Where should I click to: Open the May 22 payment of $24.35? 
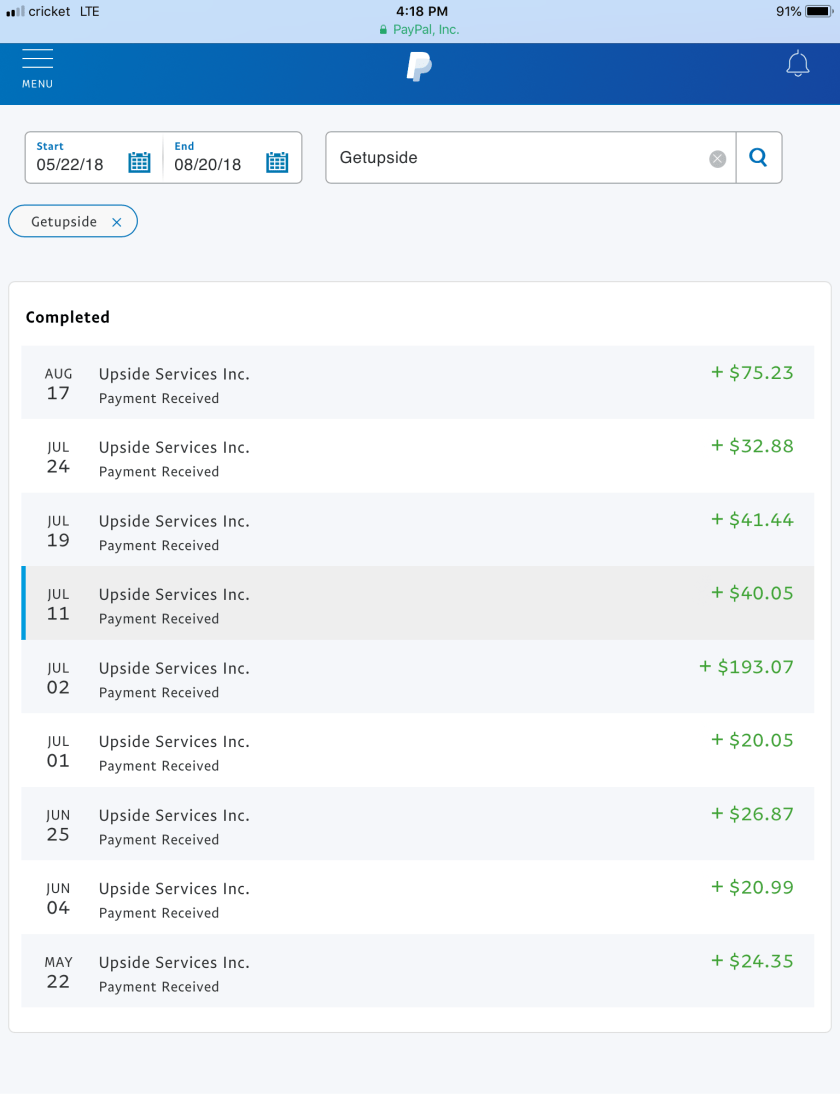click(x=417, y=971)
